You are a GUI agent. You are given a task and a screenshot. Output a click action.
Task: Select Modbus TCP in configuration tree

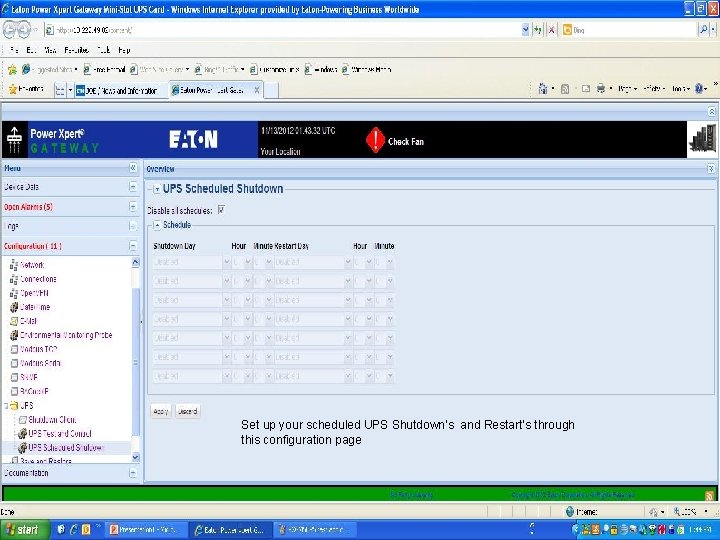click(x=39, y=349)
